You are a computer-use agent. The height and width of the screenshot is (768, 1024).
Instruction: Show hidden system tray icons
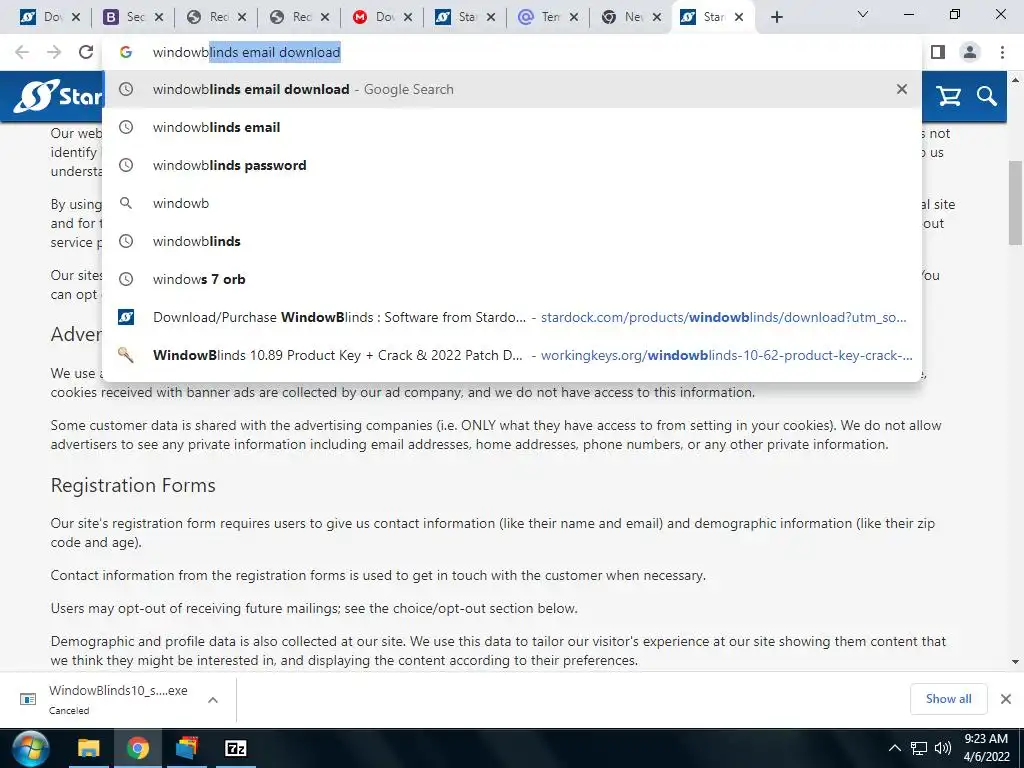pos(895,748)
